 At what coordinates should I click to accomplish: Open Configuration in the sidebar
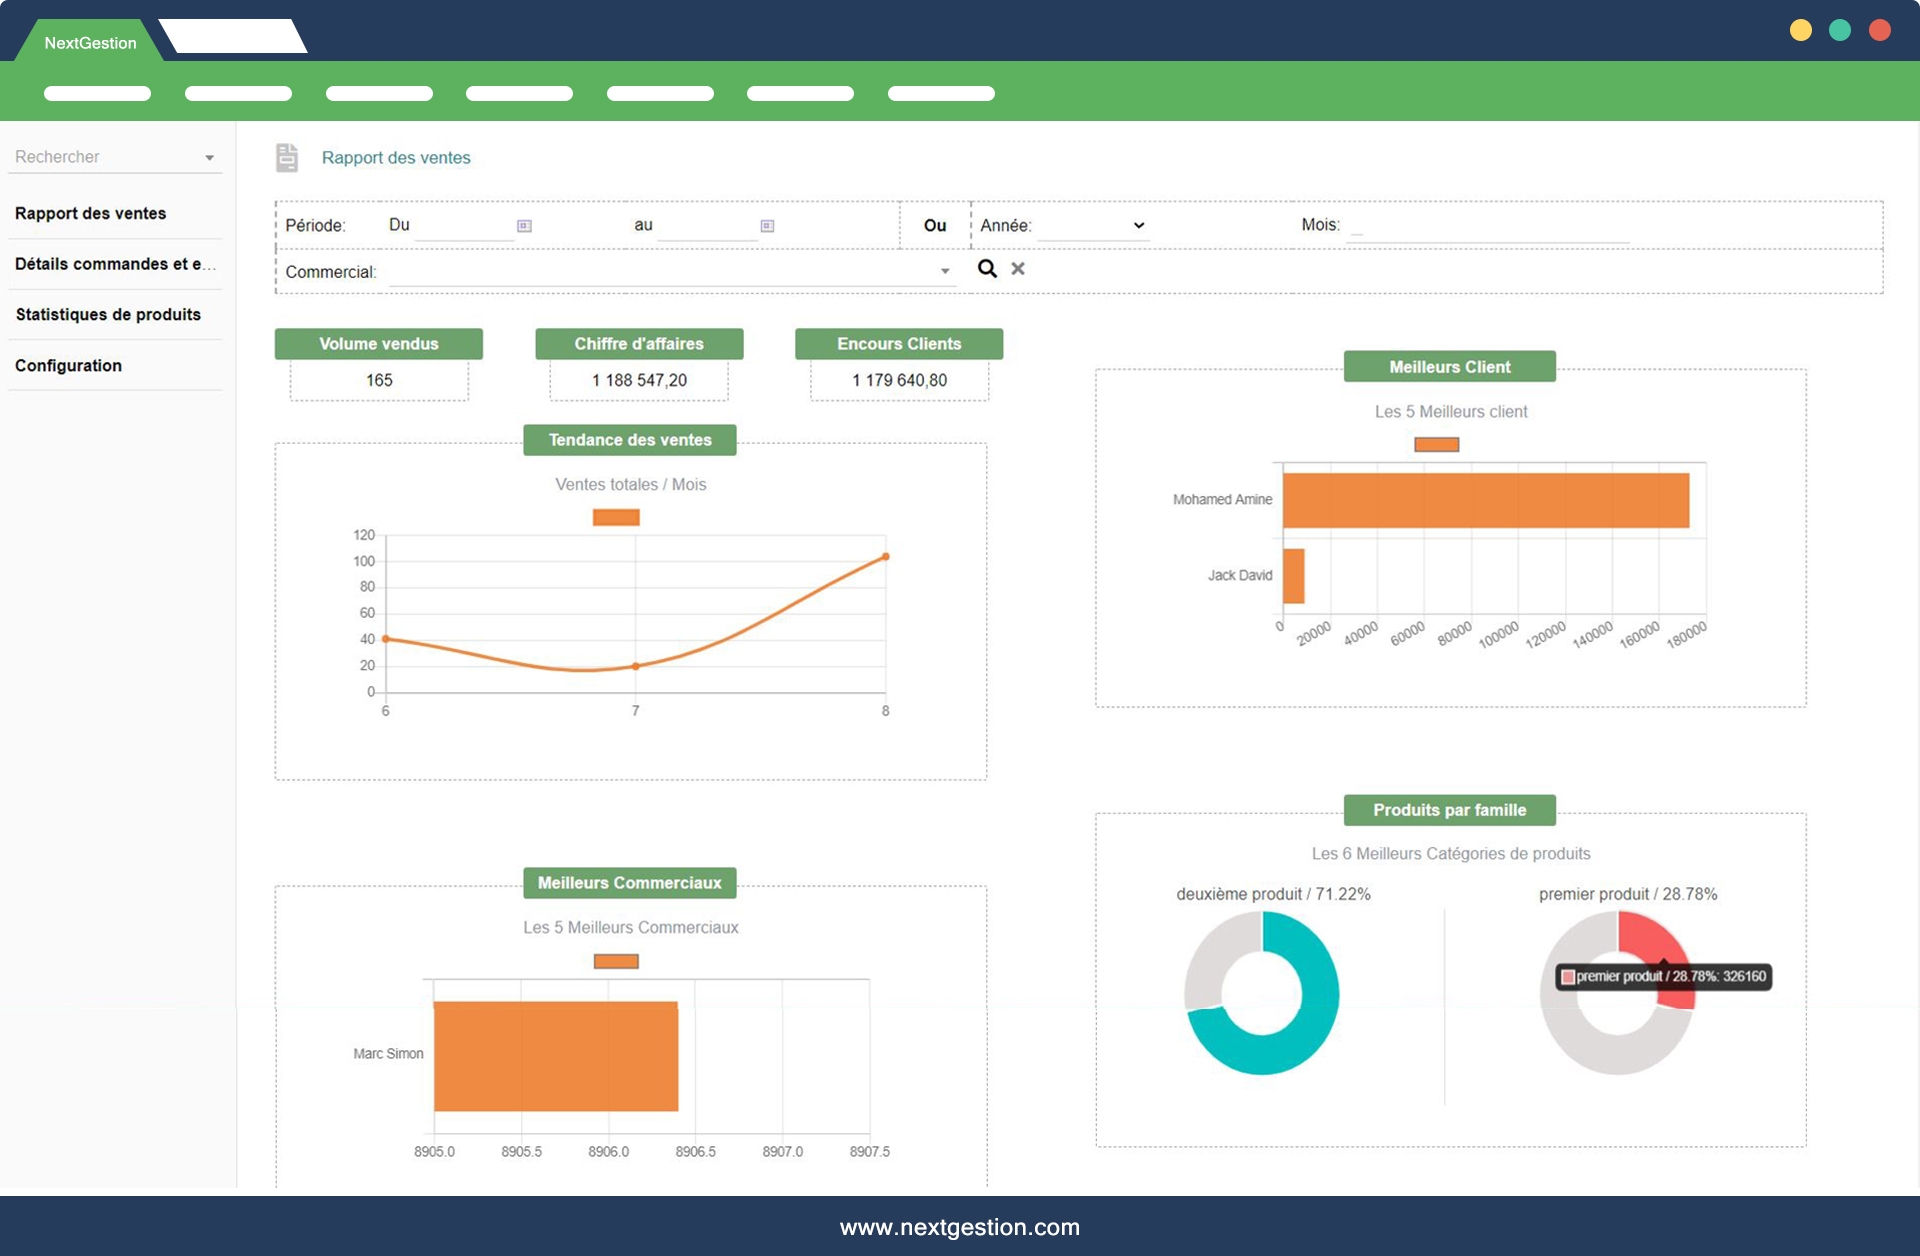(68, 365)
